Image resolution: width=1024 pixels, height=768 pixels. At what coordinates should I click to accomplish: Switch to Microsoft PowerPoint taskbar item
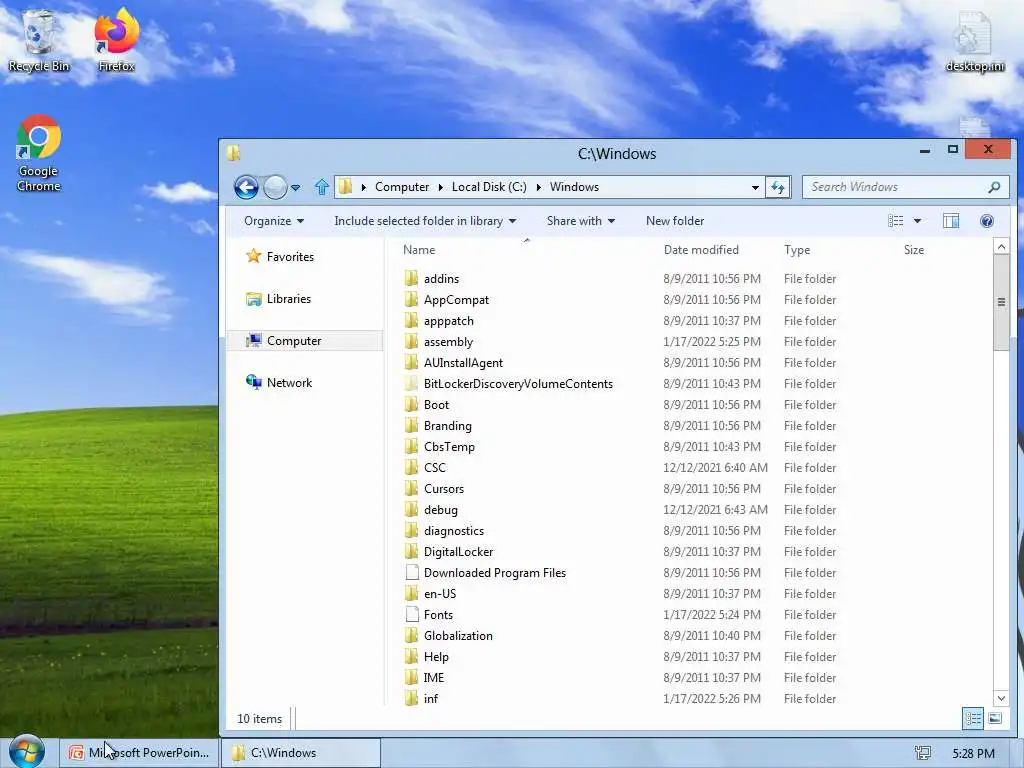(139, 753)
